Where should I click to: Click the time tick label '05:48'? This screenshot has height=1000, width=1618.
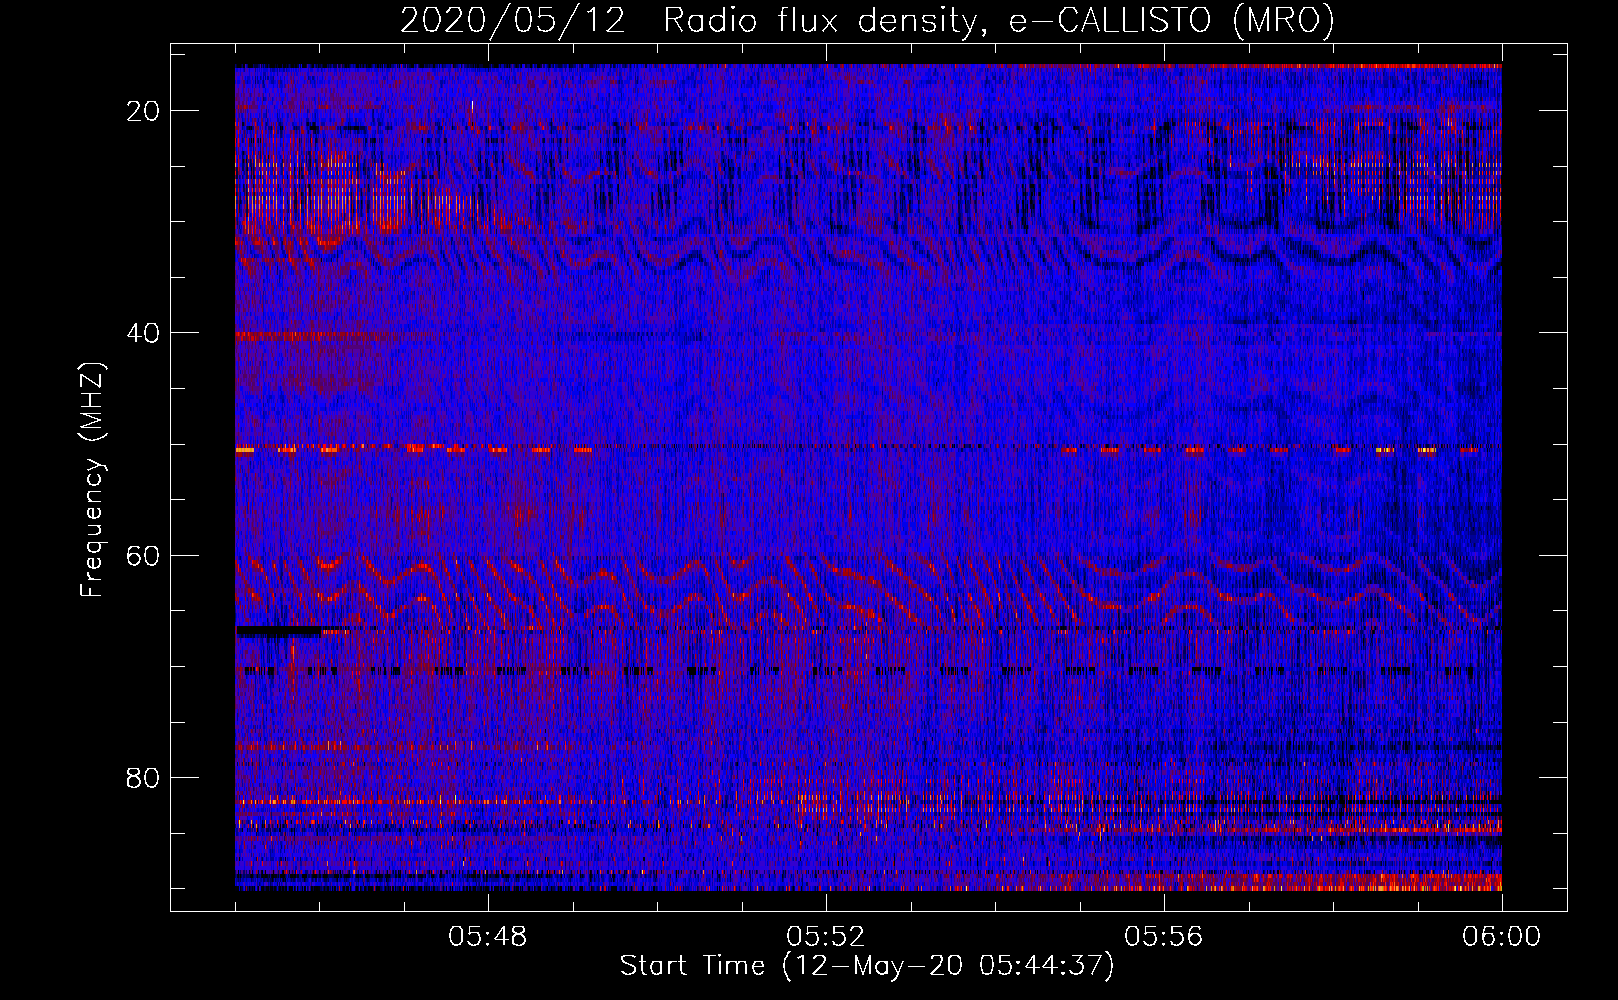pos(488,937)
